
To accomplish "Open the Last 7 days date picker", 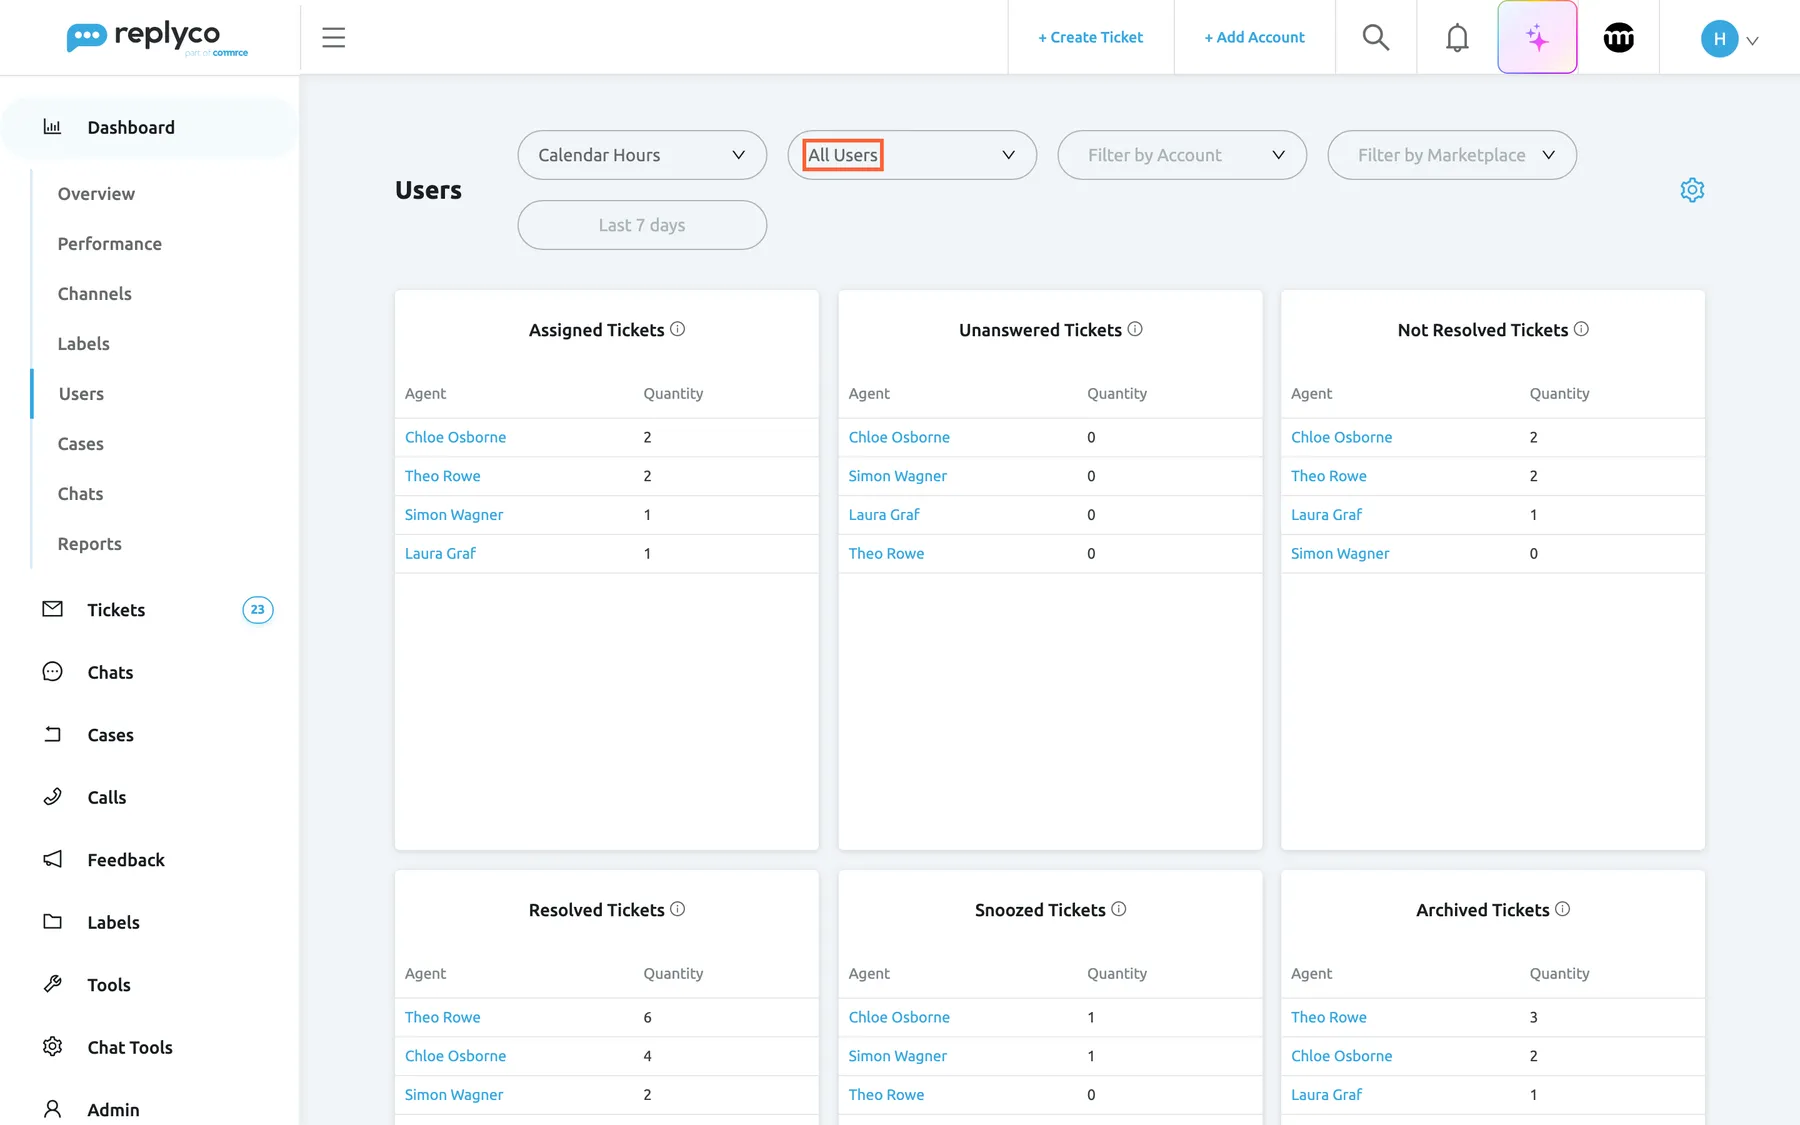I will point(642,225).
